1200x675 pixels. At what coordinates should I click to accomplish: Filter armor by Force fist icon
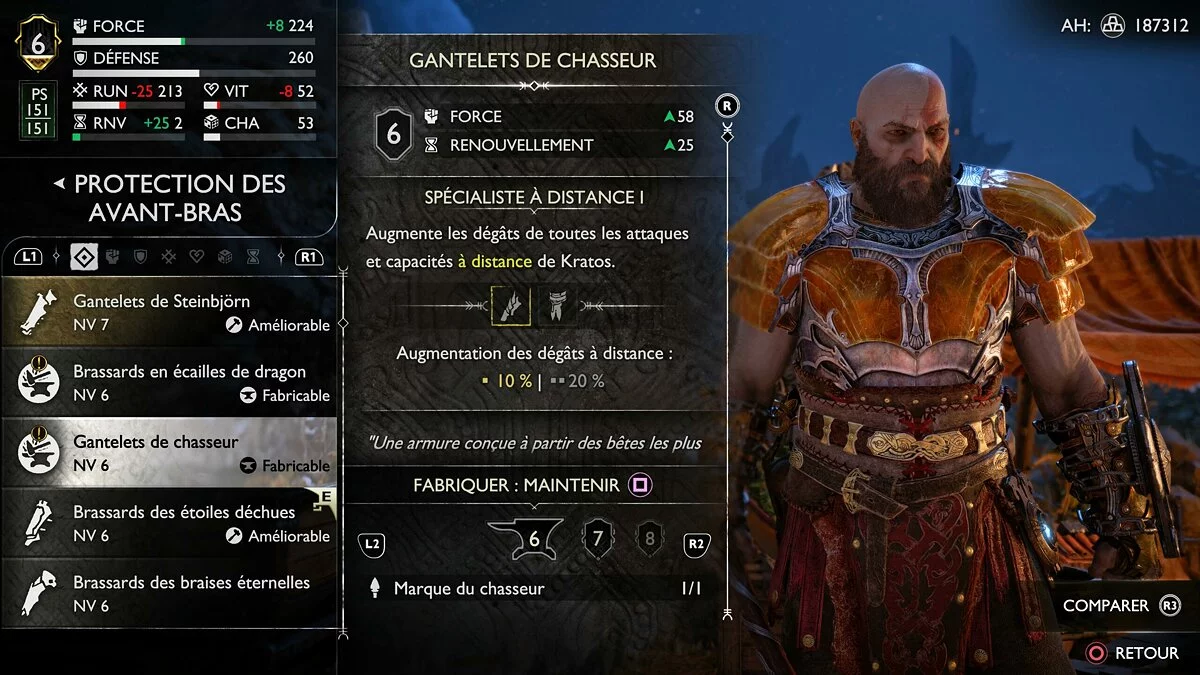point(113,258)
